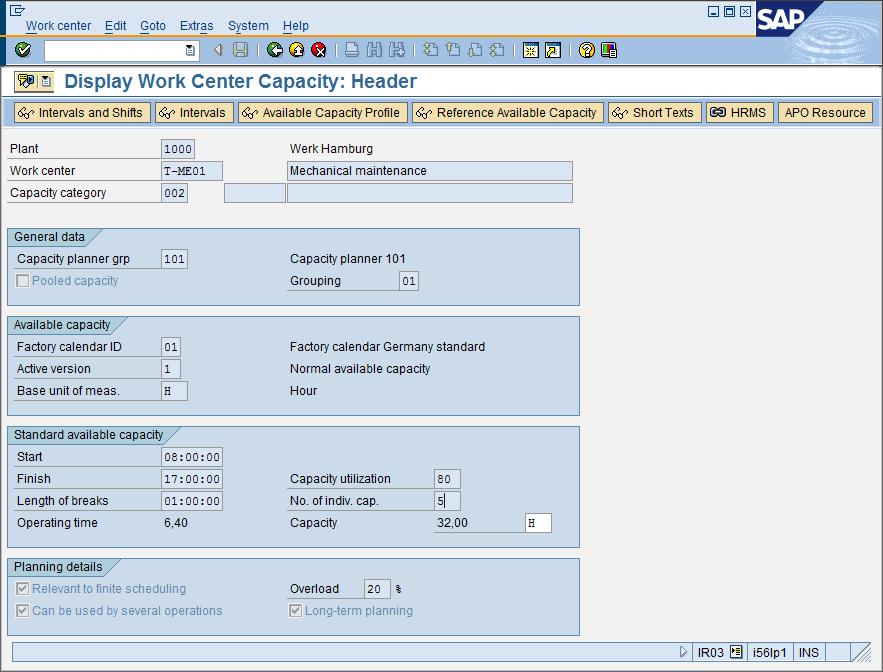Open Available Capacity Profile
The width and height of the screenshot is (883, 672).
tap(323, 113)
